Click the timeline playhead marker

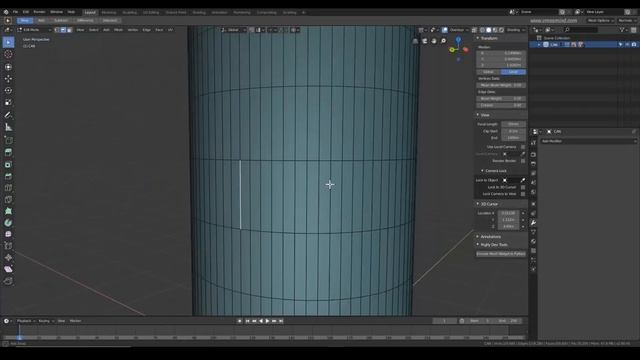click(19, 337)
